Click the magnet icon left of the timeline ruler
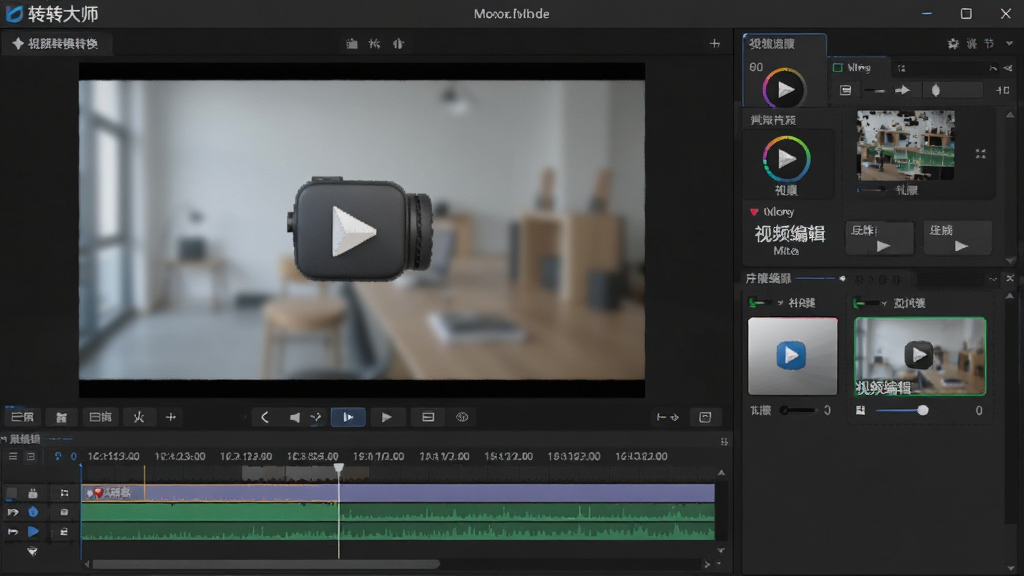Viewport: 1024px width, 576px height. [x=57, y=456]
